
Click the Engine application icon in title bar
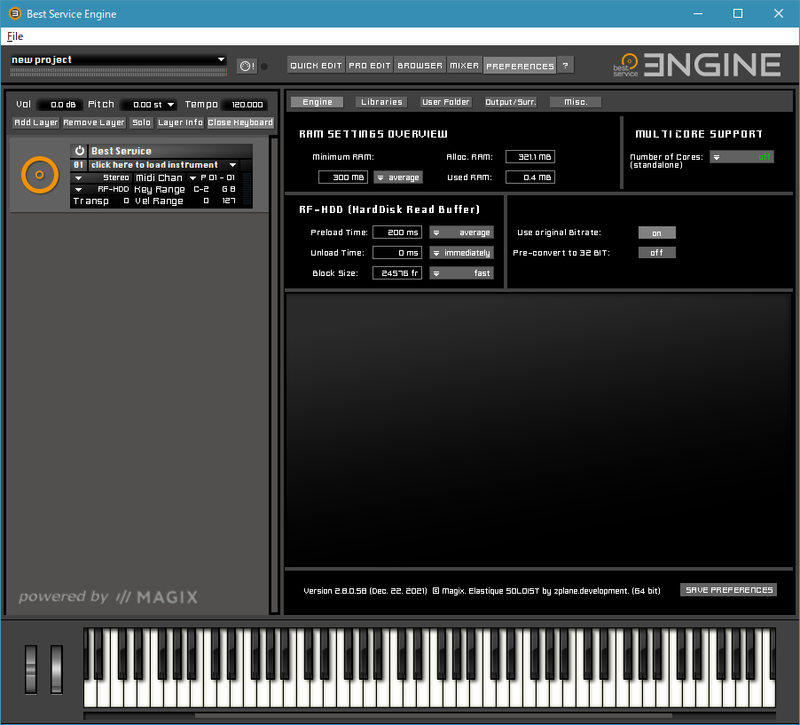[x=14, y=14]
